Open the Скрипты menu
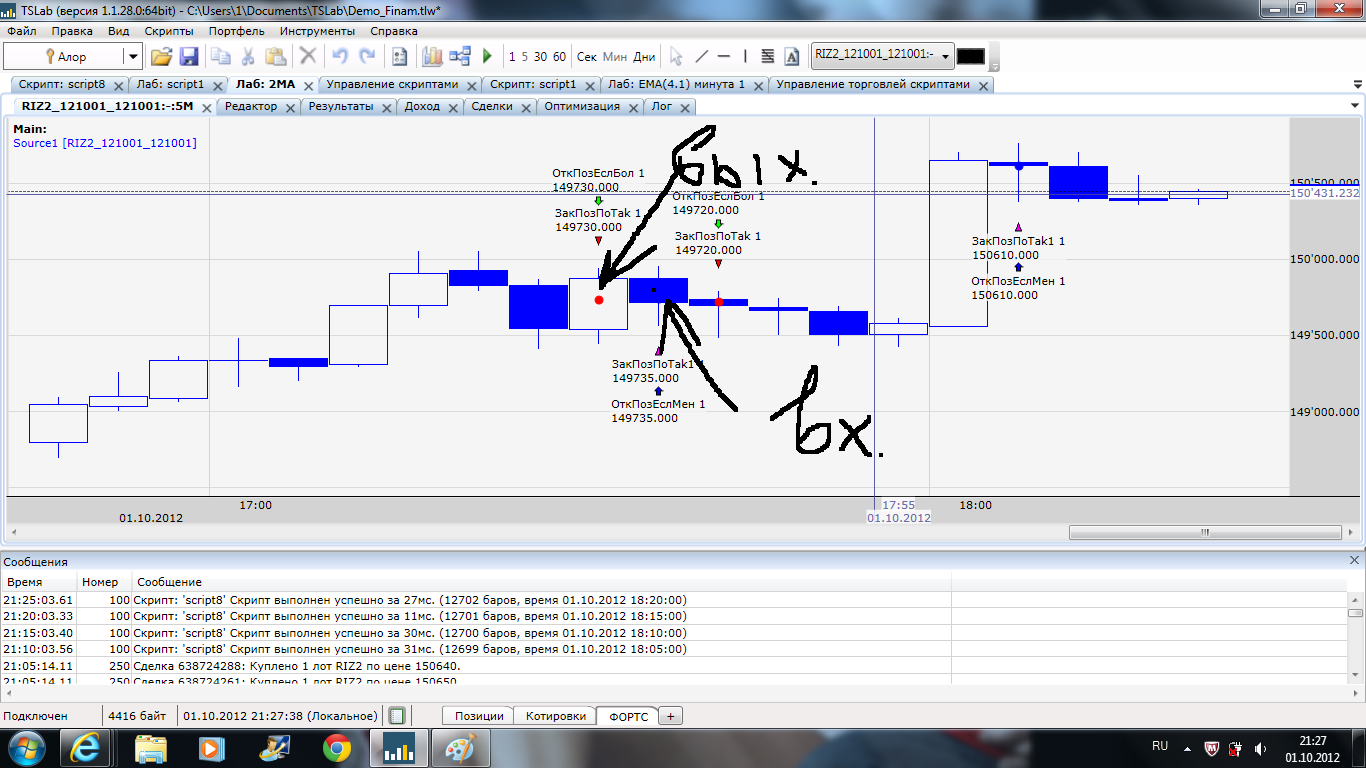The width and height of the screenshot is (1366, 768). coord(169,31)
